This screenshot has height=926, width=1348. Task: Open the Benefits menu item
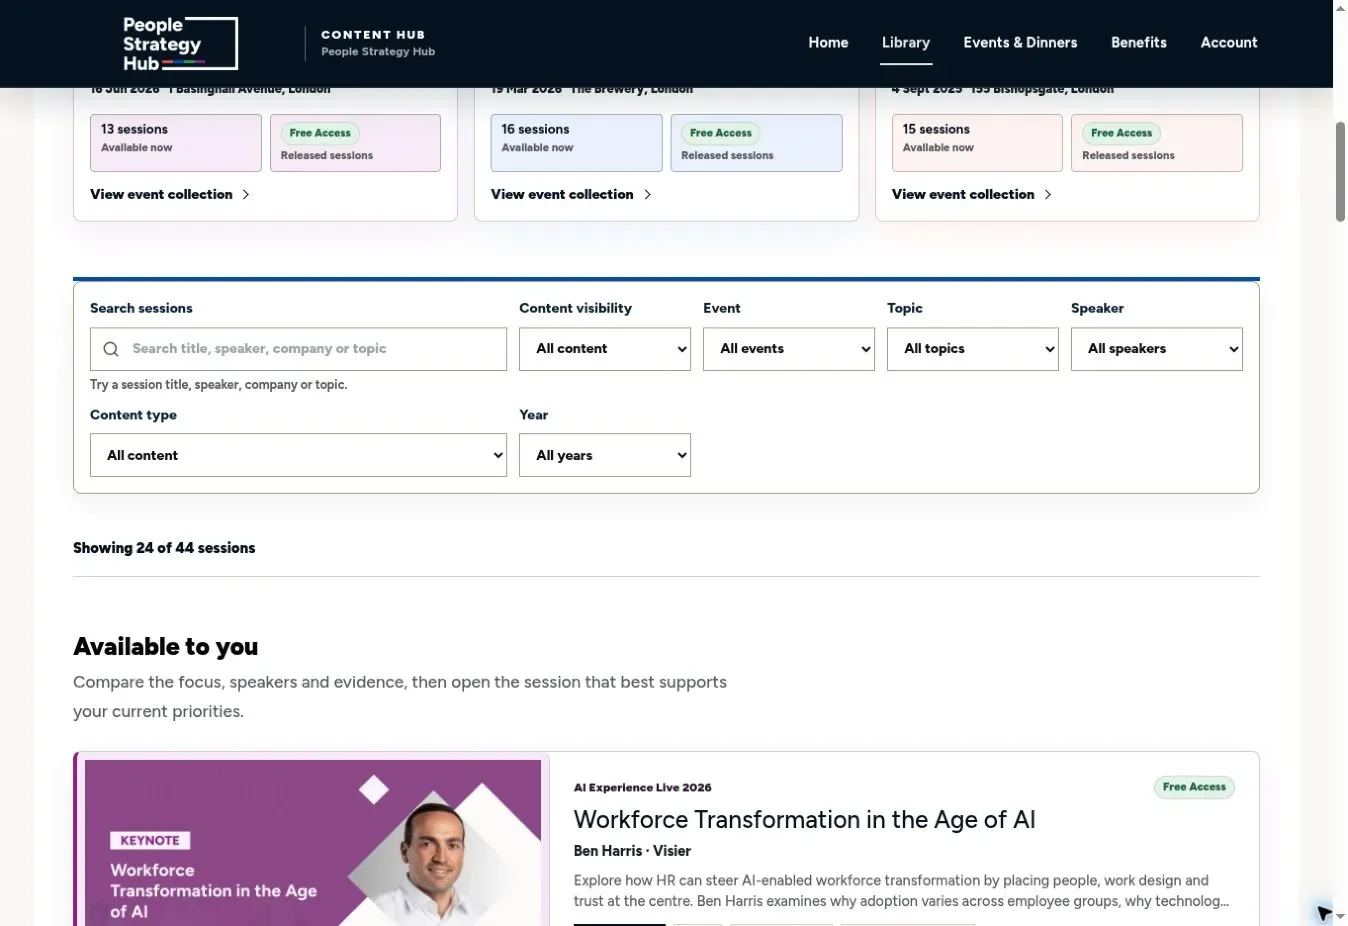point(1139,43)
